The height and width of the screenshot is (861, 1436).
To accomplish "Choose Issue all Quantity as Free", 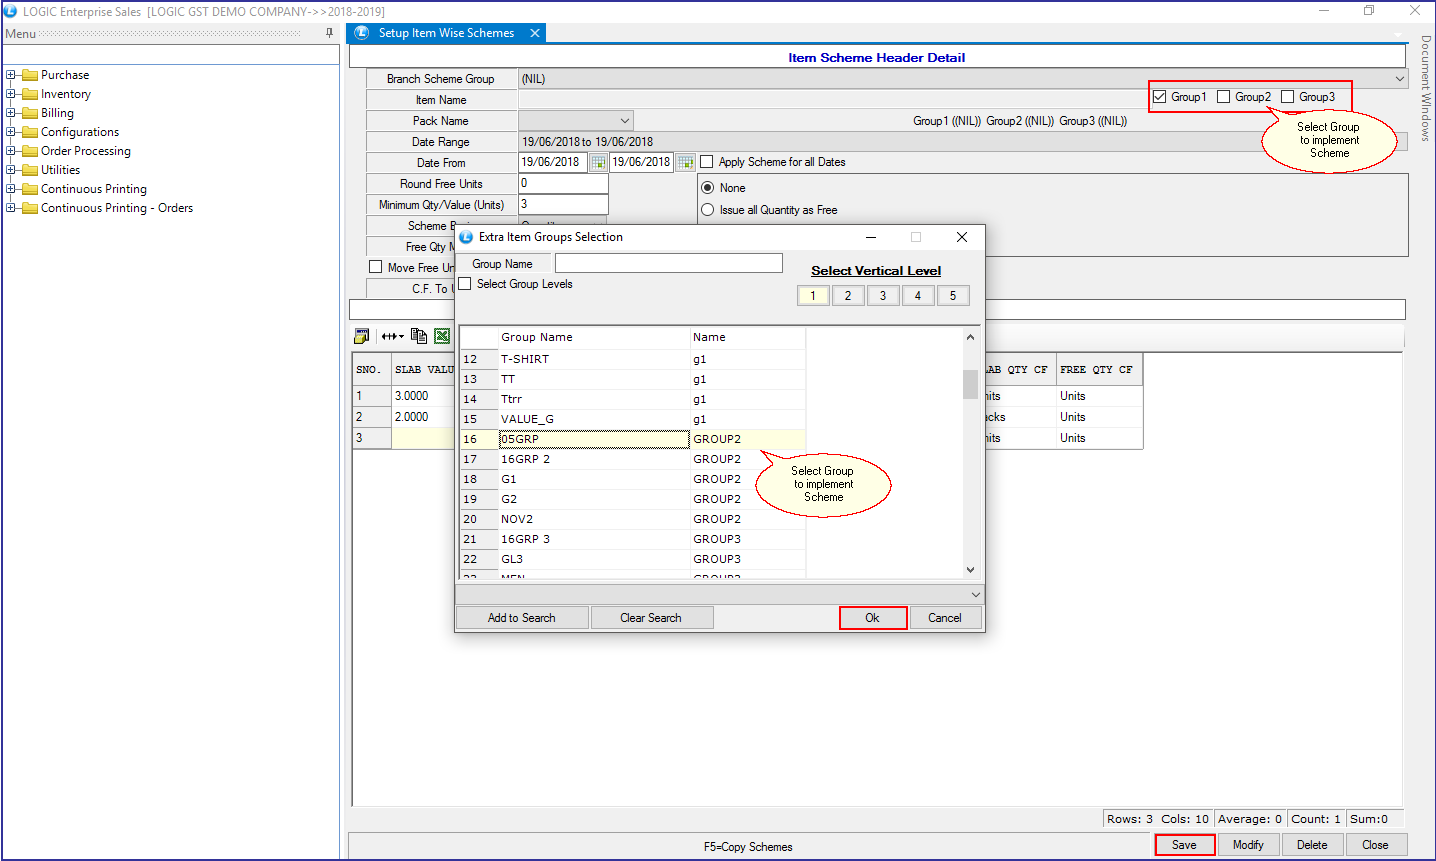I will click(x=708, y=210).
